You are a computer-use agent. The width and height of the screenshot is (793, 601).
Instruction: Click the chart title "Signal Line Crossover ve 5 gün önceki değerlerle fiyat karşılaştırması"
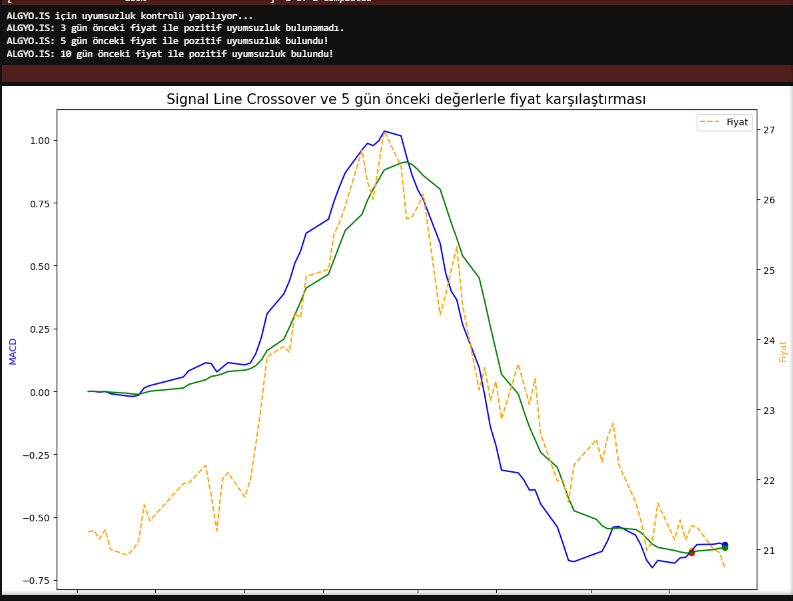406,99
